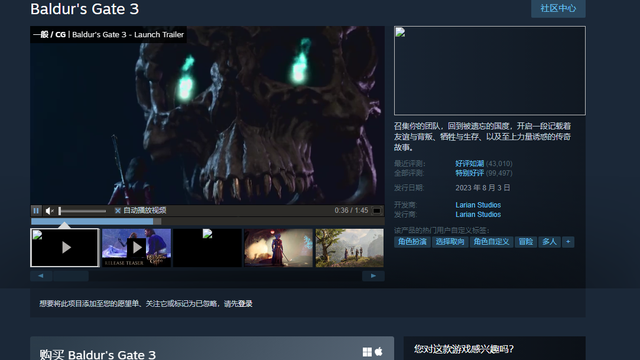Select the first video thumbnail
This screenshot has height=360, width=640.
(x=65, y=248)
